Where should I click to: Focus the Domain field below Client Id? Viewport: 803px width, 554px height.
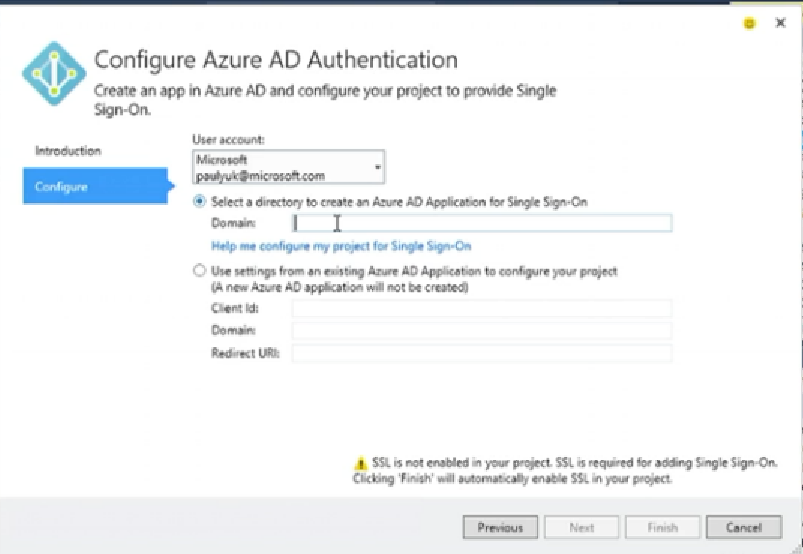[481, 330]
